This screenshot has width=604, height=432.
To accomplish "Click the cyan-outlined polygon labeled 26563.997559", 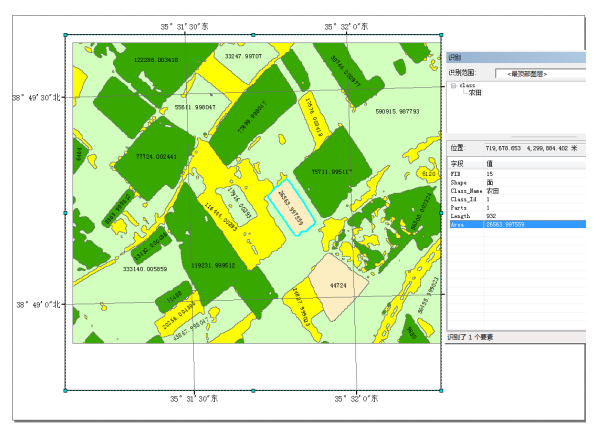I will click(292, 208).
